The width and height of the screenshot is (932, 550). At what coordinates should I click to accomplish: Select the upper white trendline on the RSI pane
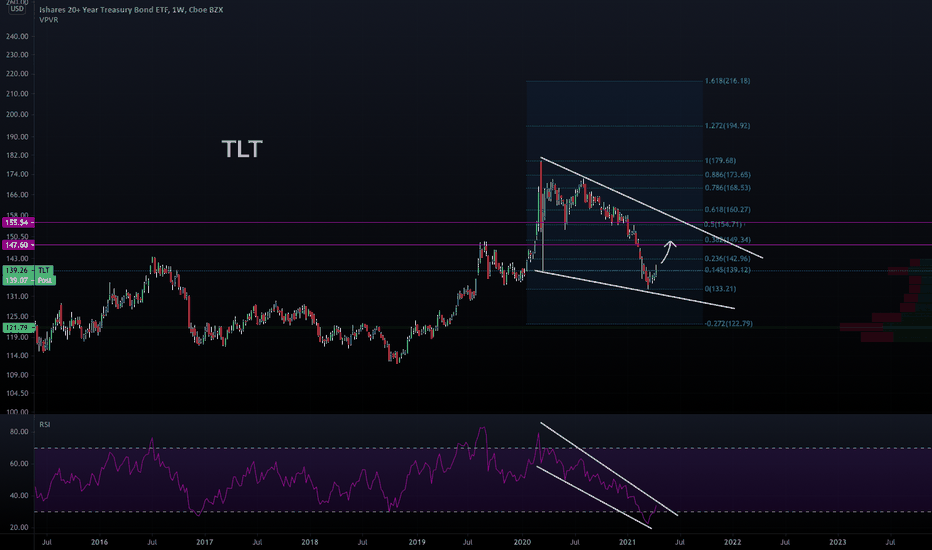click(609, 469)
